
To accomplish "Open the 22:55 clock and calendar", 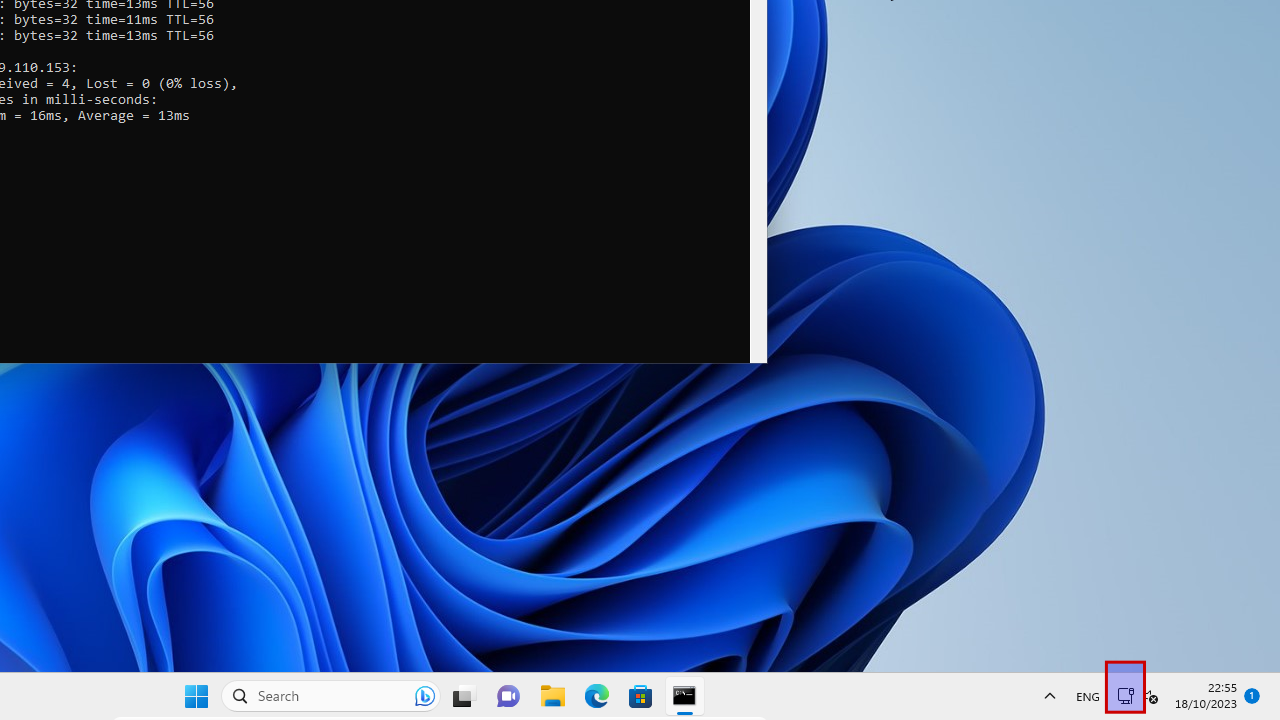I will (x=1206, y=696).
